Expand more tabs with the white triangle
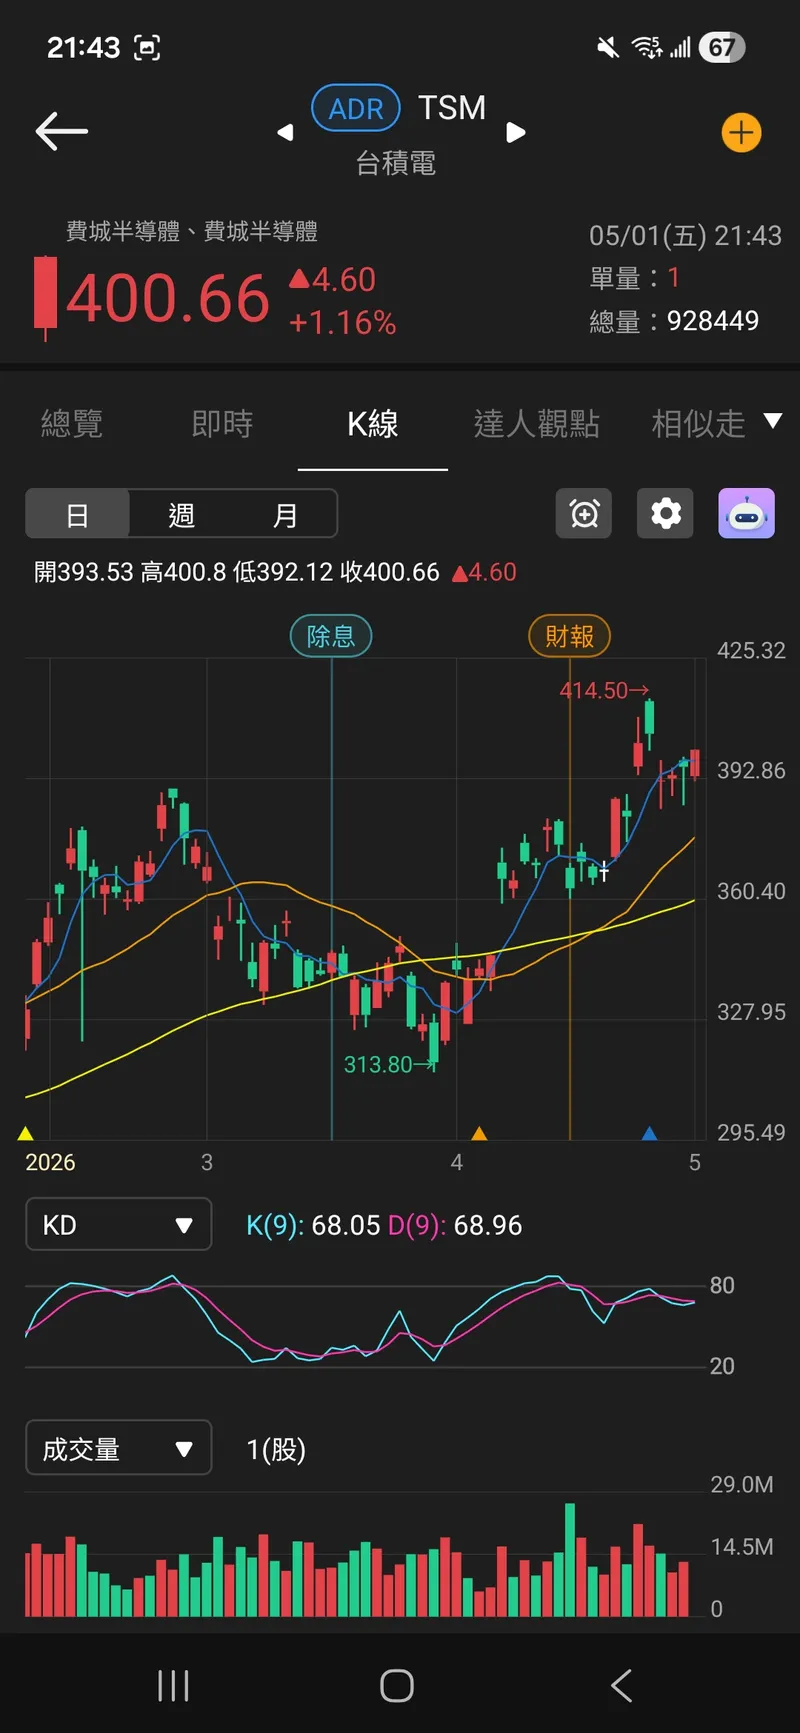800x1733 pixels. (x=773, y=420)
